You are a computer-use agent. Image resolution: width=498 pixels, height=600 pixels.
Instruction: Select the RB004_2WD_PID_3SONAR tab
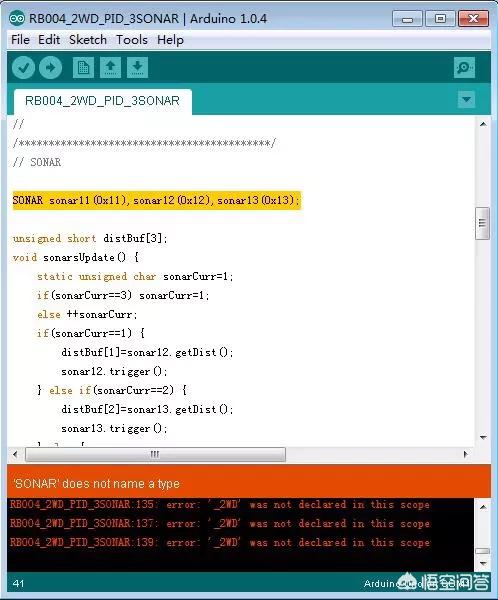coord(103,101)
